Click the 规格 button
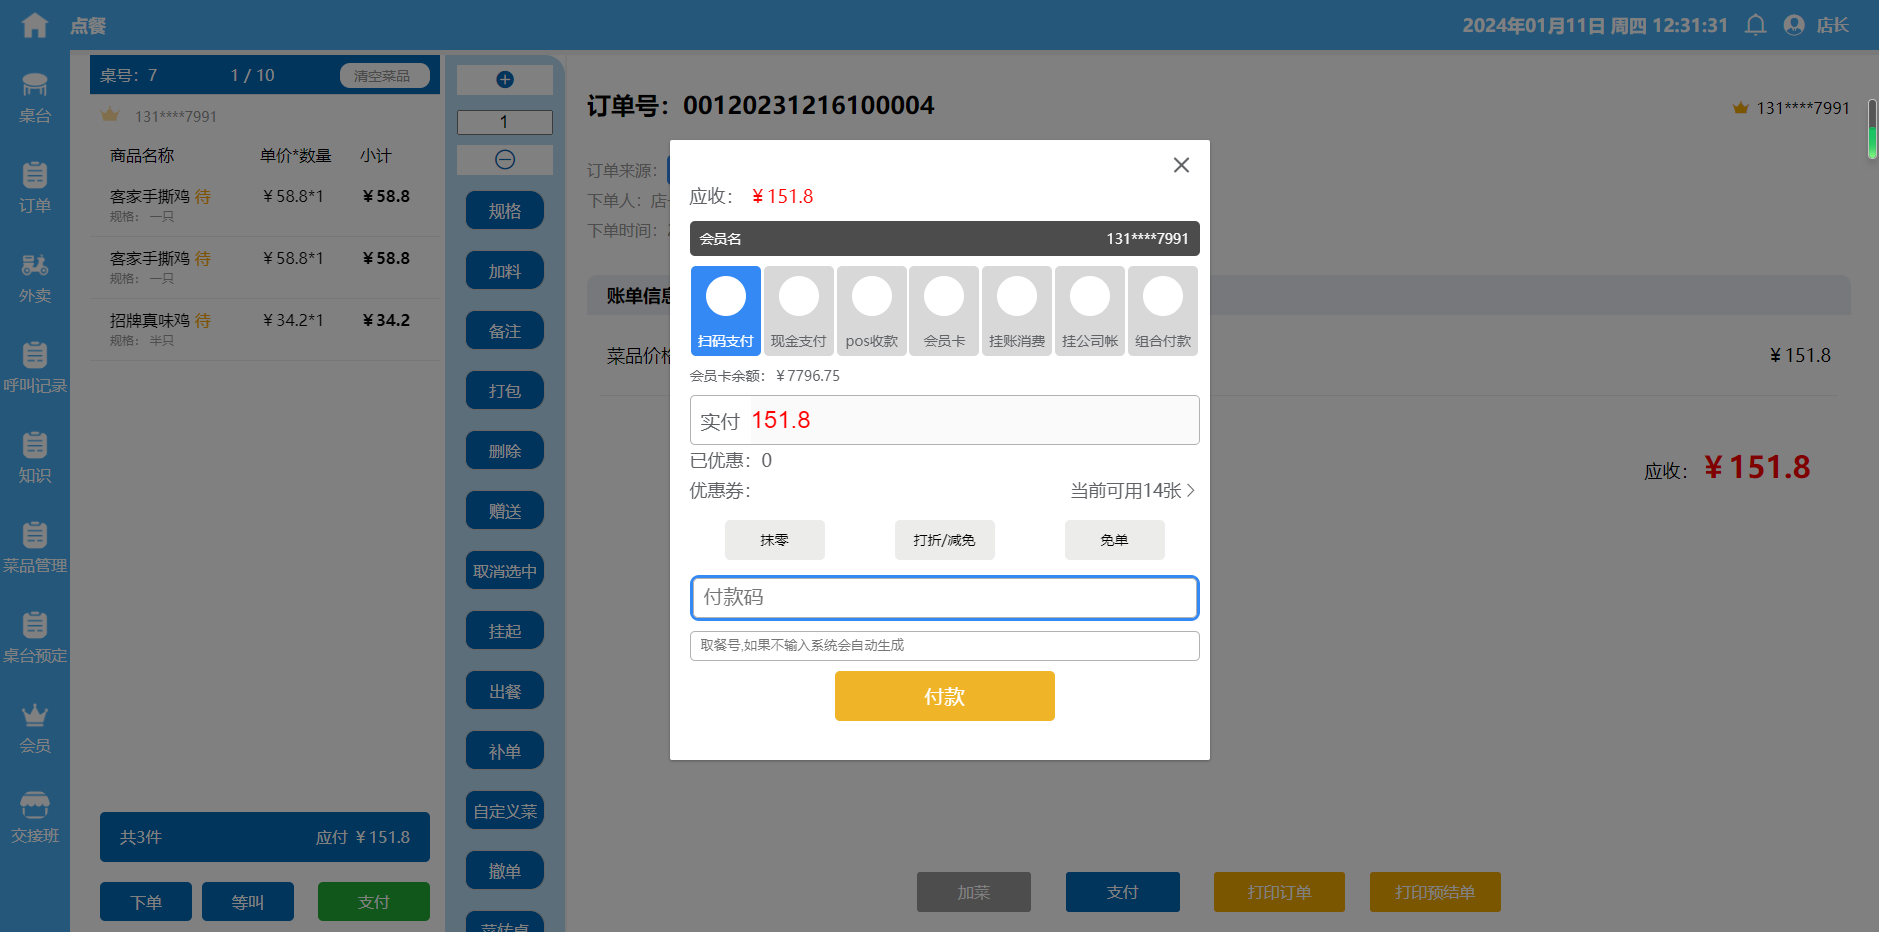 (505, 211)
